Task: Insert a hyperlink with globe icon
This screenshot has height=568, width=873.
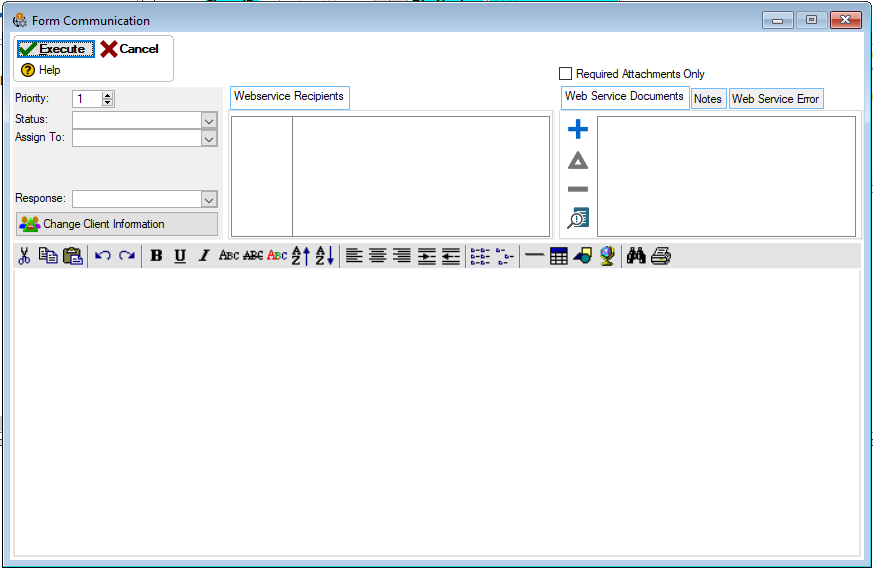Action: [607, 256]
